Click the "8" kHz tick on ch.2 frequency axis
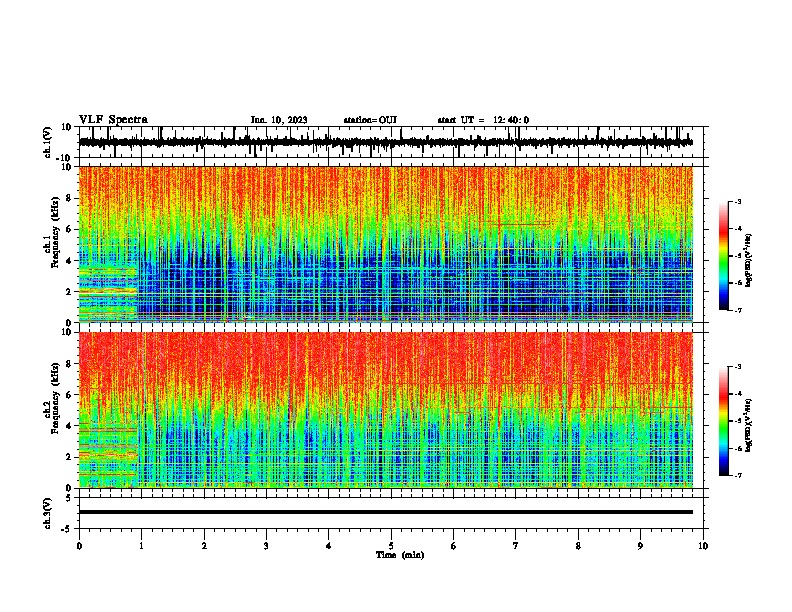792x612 pixels. pyautogui.click(x=69, y=364)
